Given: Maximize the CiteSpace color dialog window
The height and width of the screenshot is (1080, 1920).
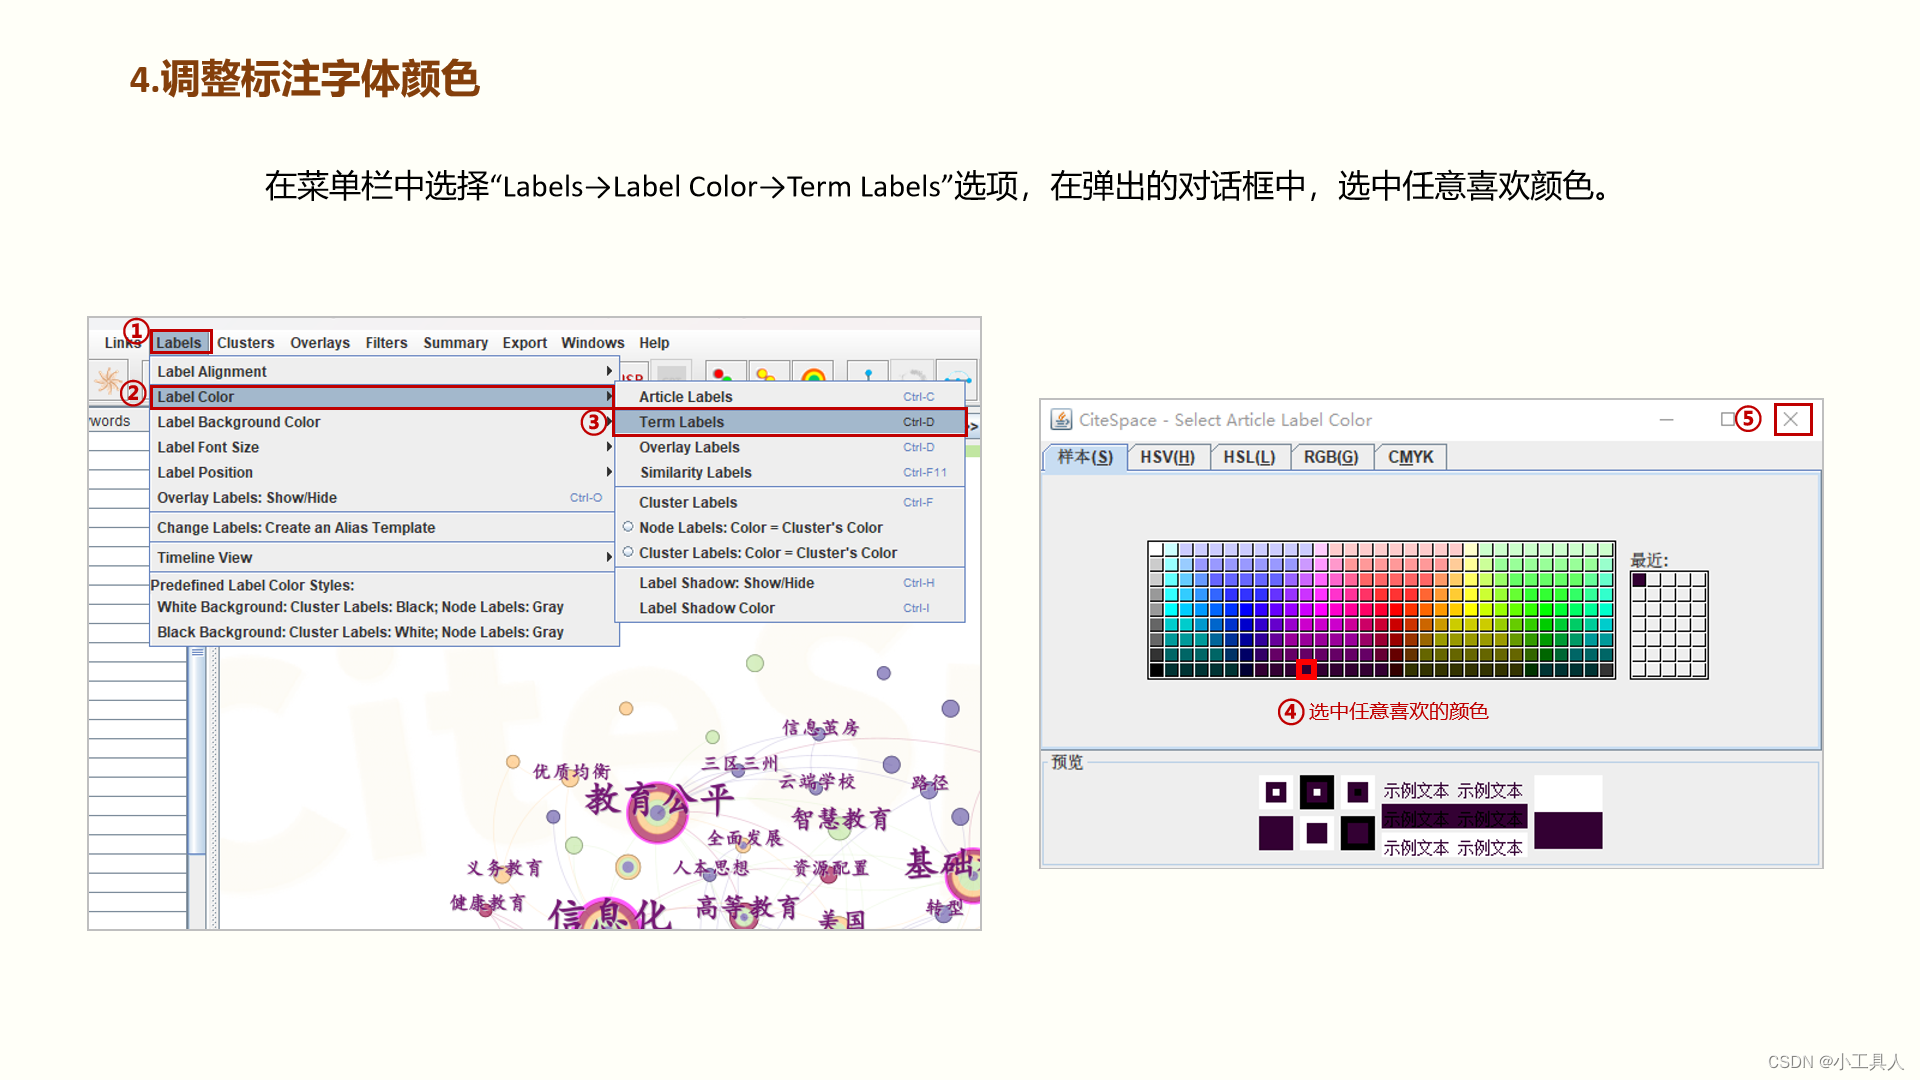Looking at the screenshot, I should pyautogui.click(x=1727, y=420).
